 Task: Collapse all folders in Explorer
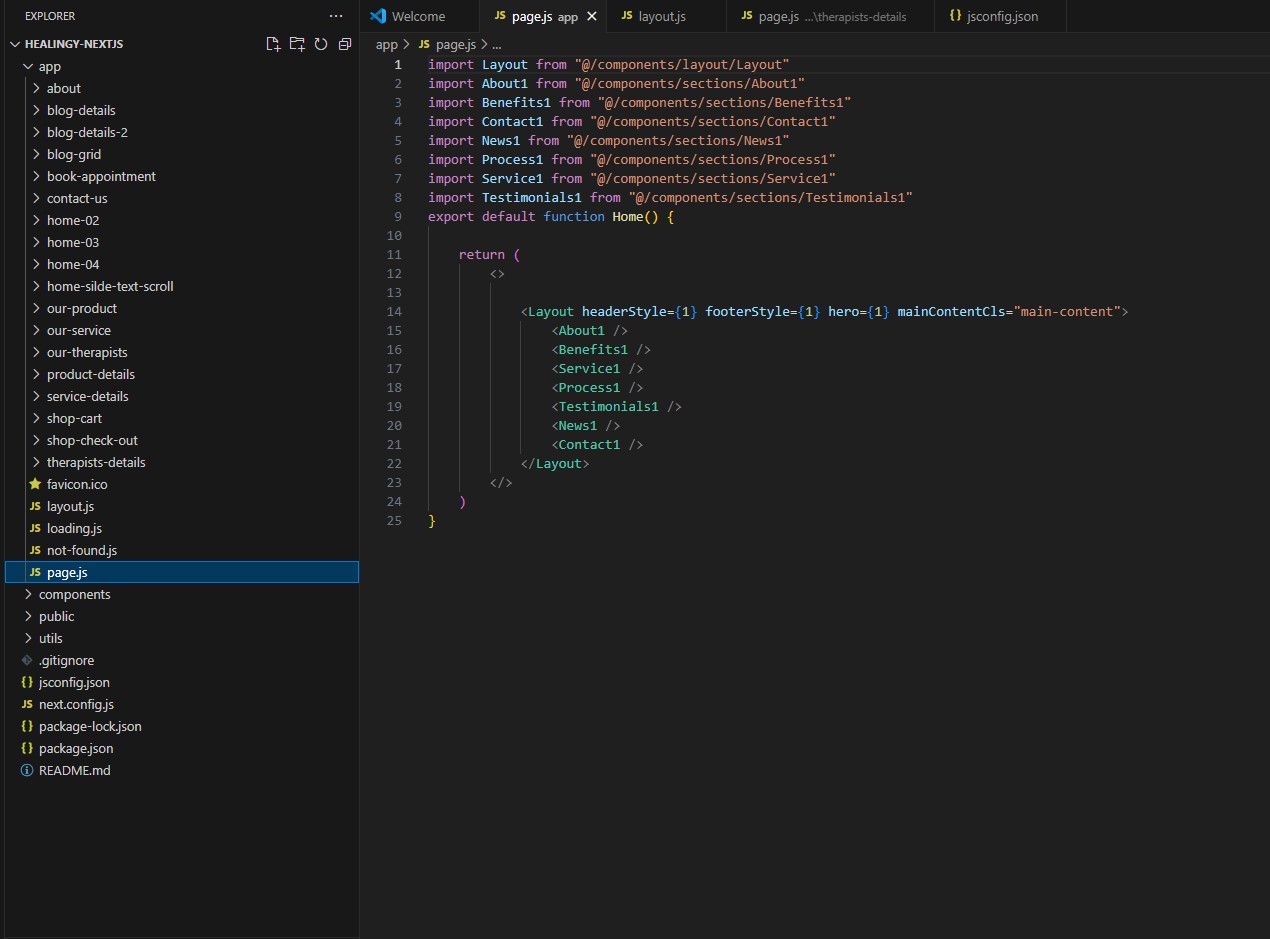(x=345, y=44)
